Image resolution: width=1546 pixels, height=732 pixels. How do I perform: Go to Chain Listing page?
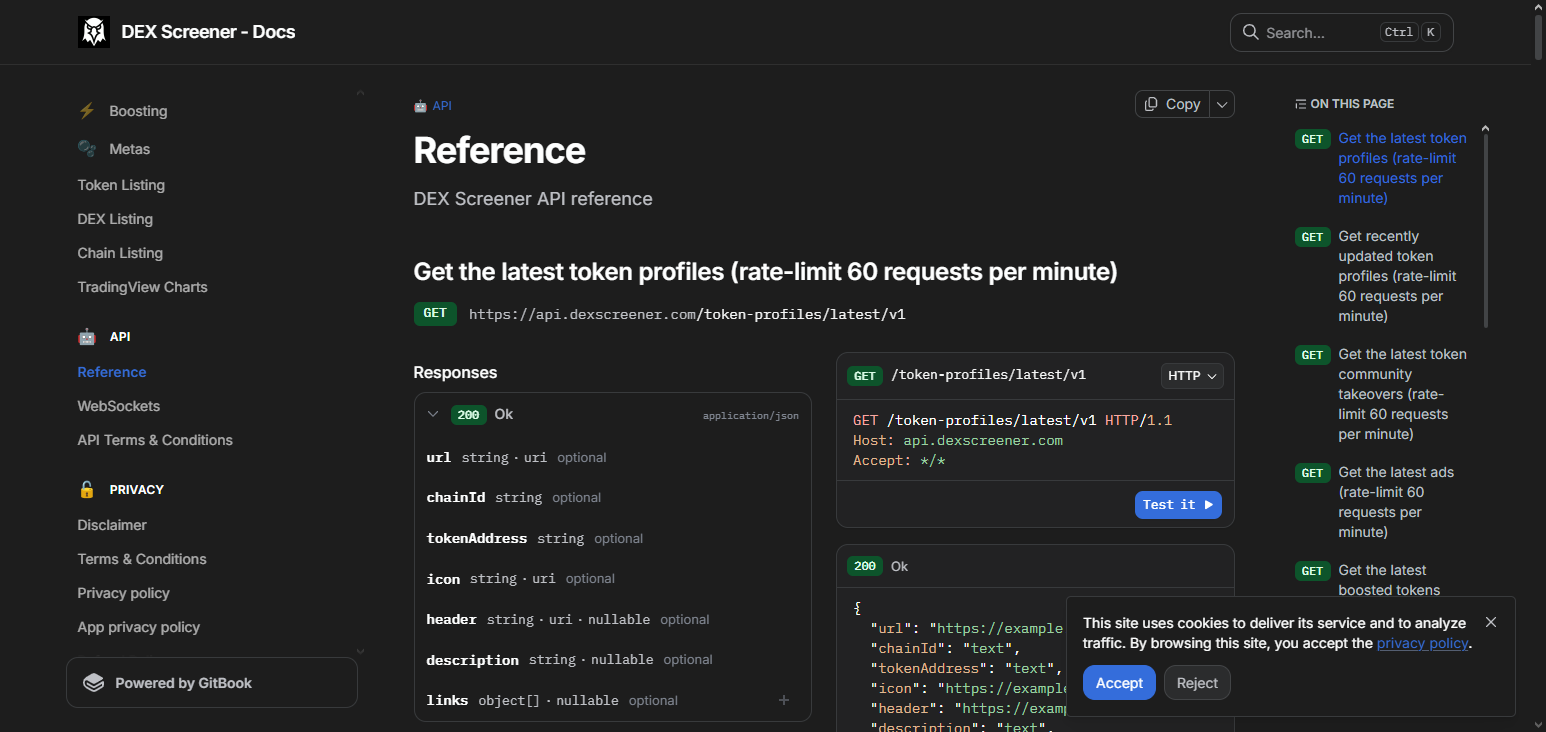coord(120,253)
